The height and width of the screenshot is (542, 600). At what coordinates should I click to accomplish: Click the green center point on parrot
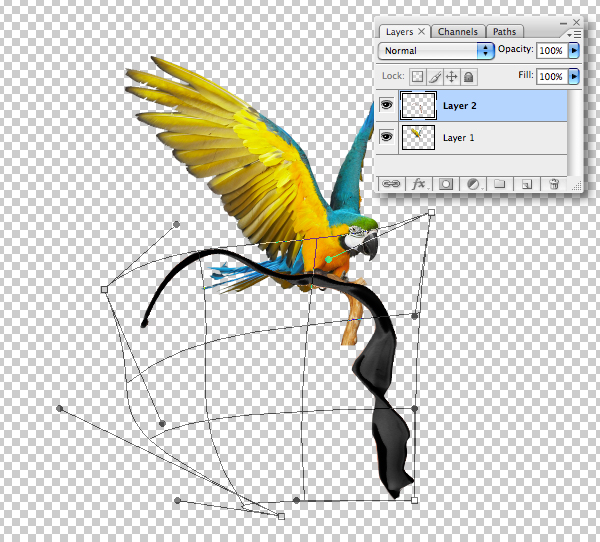(x=328, y=260)
